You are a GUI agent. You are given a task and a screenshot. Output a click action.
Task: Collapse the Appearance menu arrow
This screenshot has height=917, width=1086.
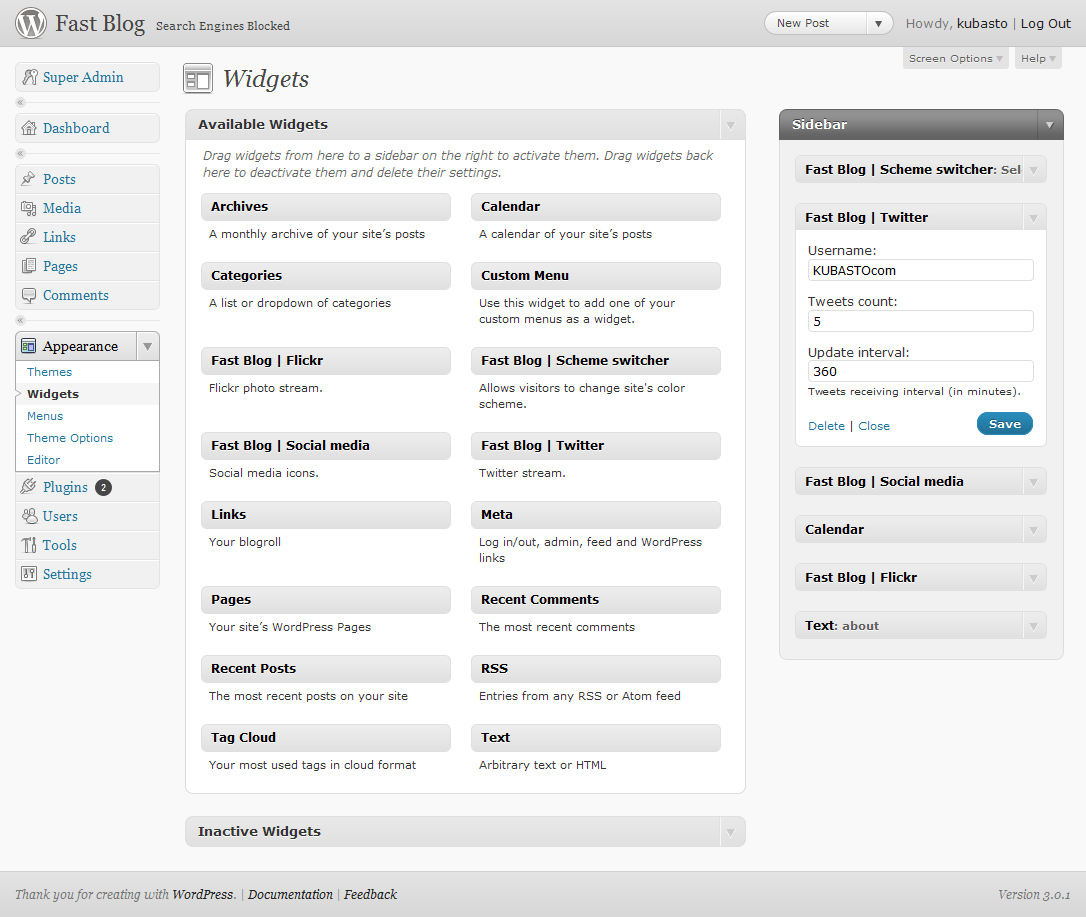point(147,346)
